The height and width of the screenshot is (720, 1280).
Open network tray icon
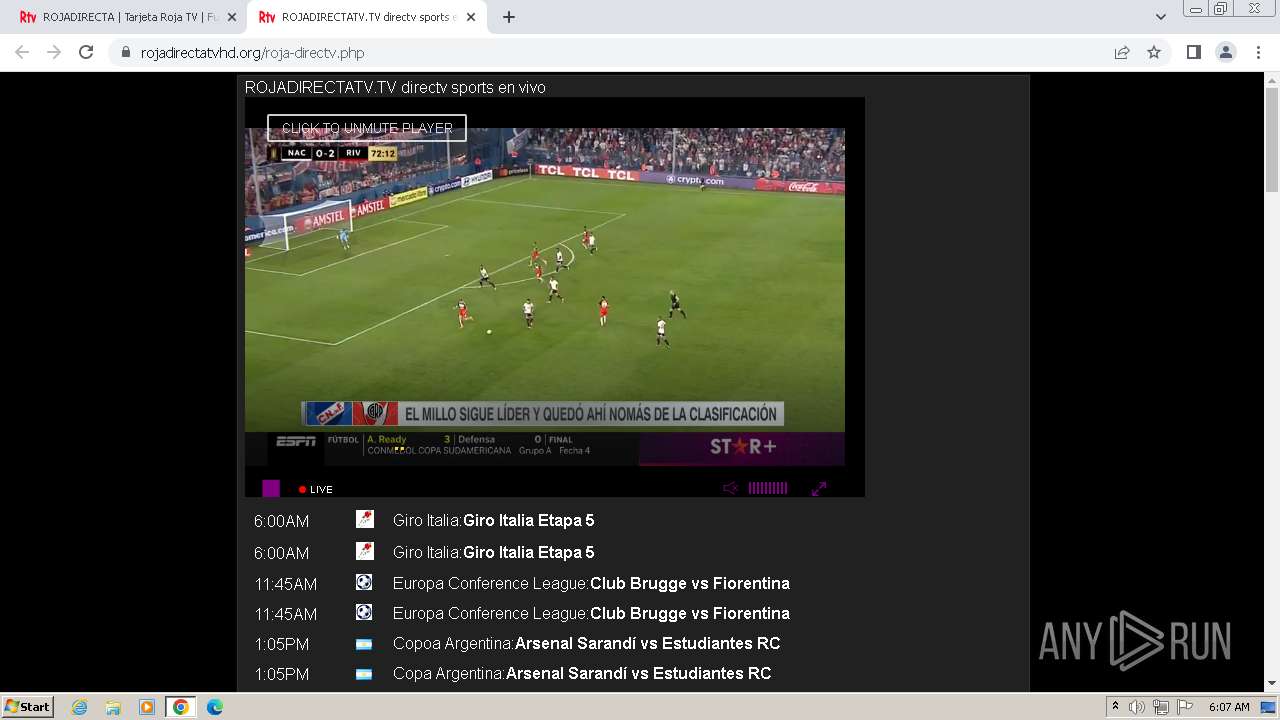pyautogui.click(x=1160, y=707)
